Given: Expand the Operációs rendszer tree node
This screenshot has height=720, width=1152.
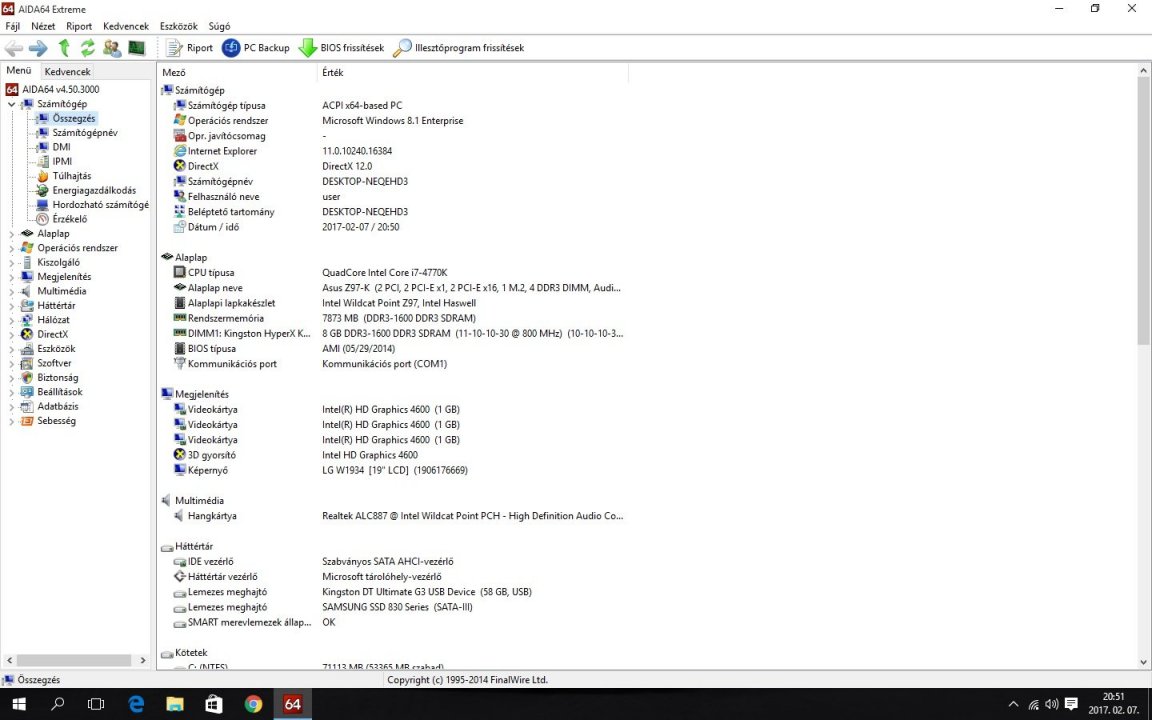Looking at the screenshot, I should 11,248.
